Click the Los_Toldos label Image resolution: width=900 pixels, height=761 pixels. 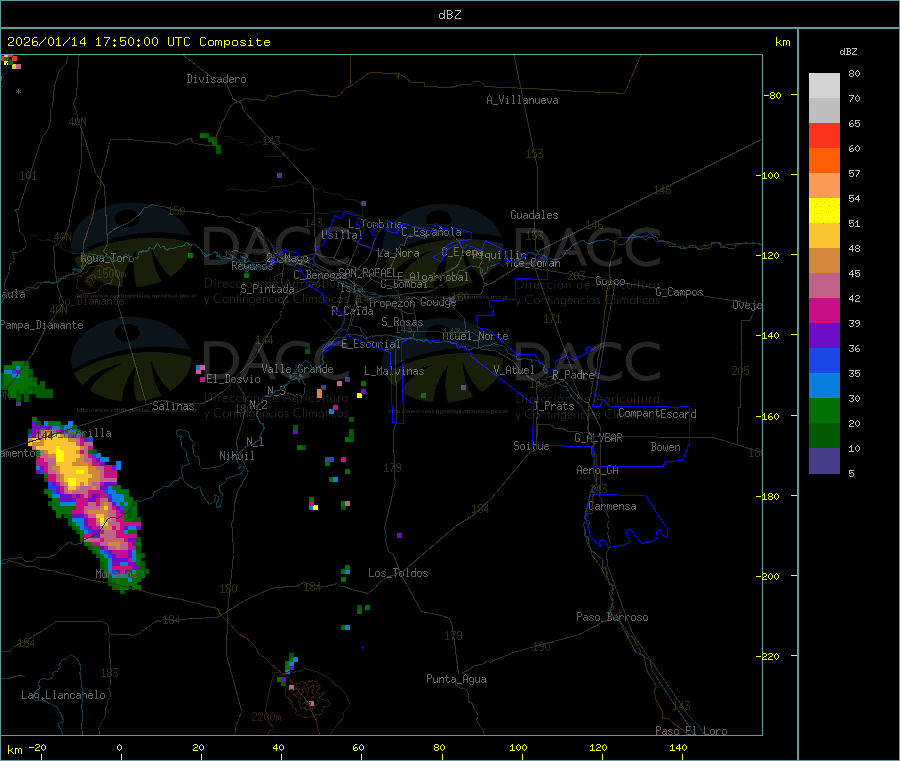pyautogui.click(x=398, y=573)
